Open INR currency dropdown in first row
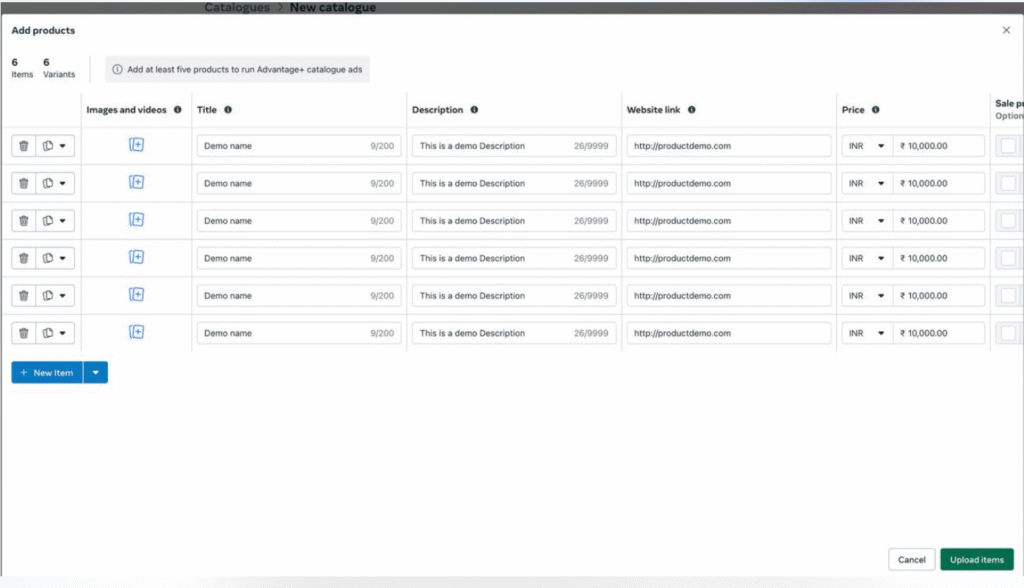 click(x=867, y=146)
